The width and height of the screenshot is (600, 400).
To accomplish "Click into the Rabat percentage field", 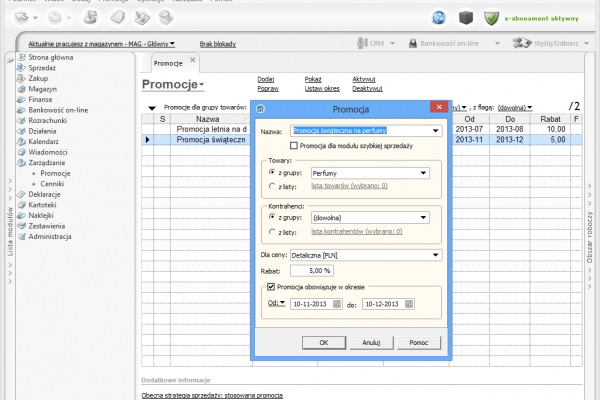I will click(311, 270).
